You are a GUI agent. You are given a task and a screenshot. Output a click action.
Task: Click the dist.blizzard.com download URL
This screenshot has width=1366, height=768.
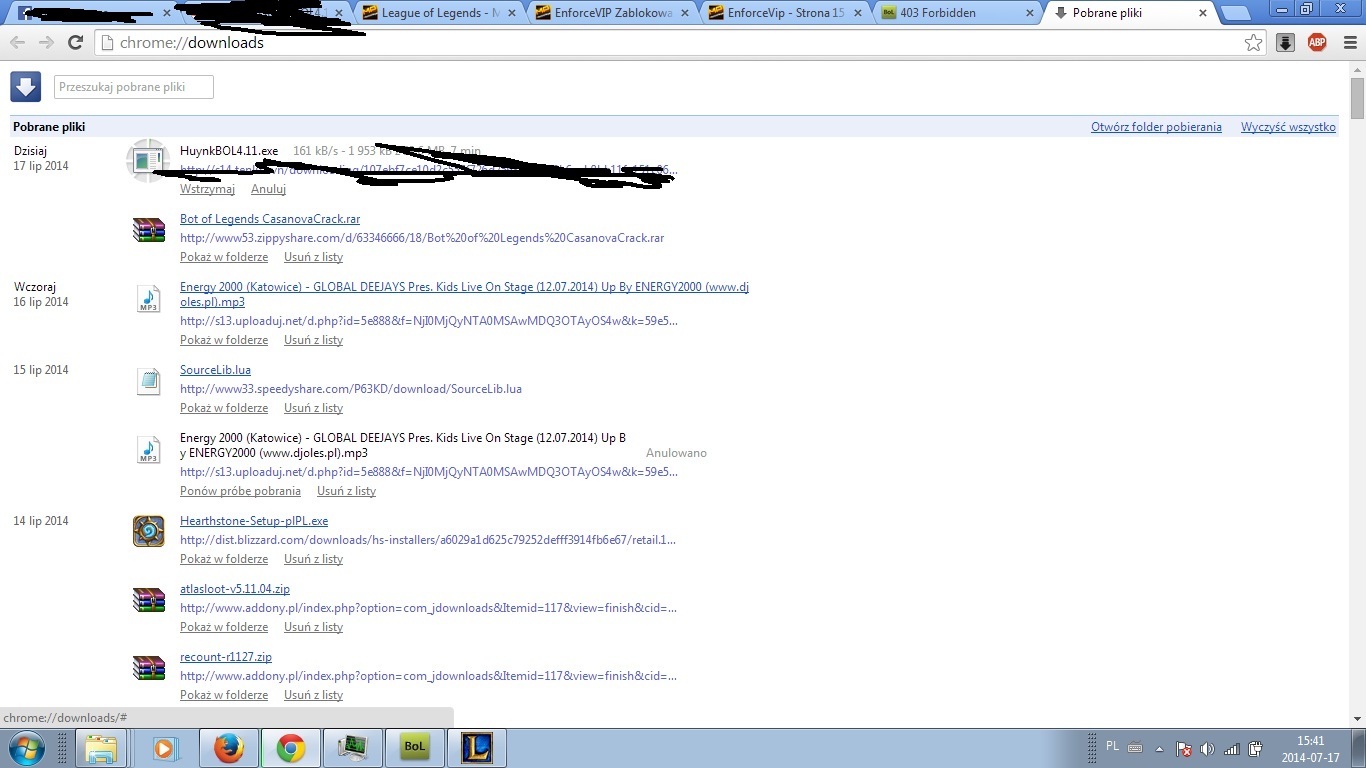click(x=428, y=540)
